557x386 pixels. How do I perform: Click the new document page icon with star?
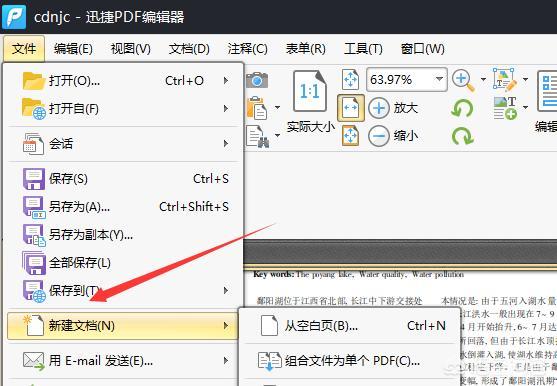[33, 326]
